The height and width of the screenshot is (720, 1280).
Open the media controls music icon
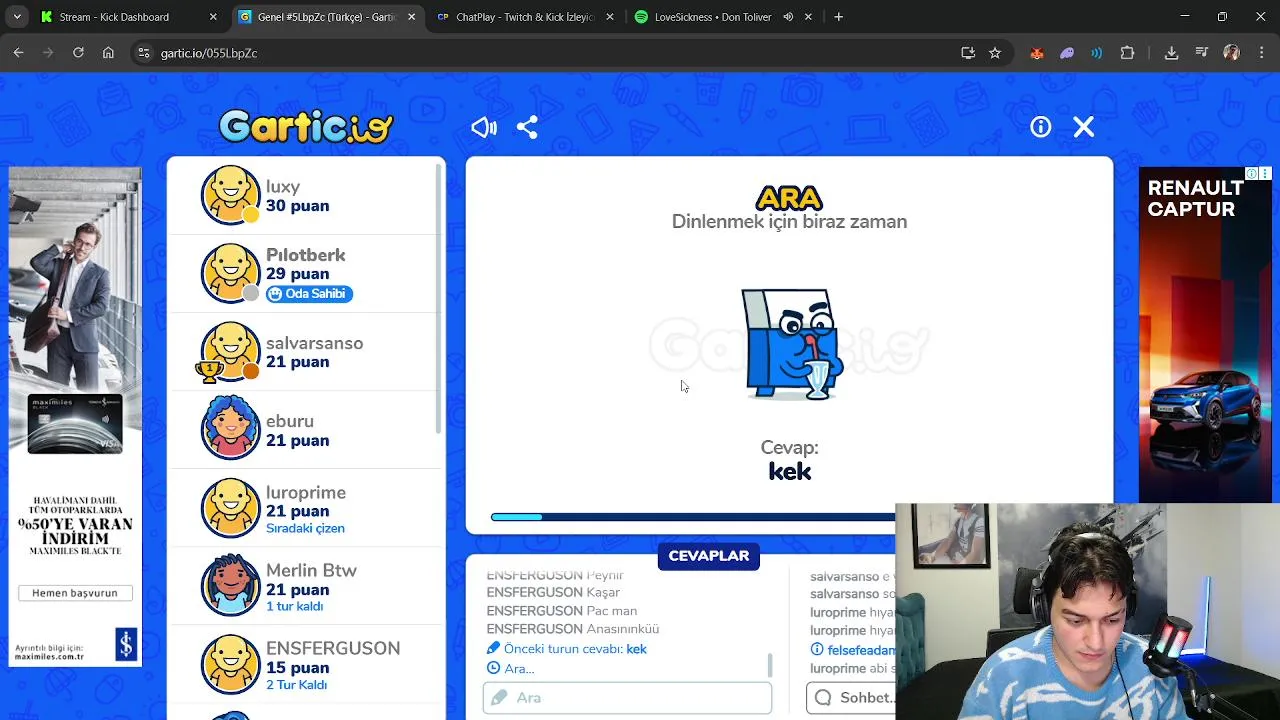pyautogui.click(x=1201, y=53)
